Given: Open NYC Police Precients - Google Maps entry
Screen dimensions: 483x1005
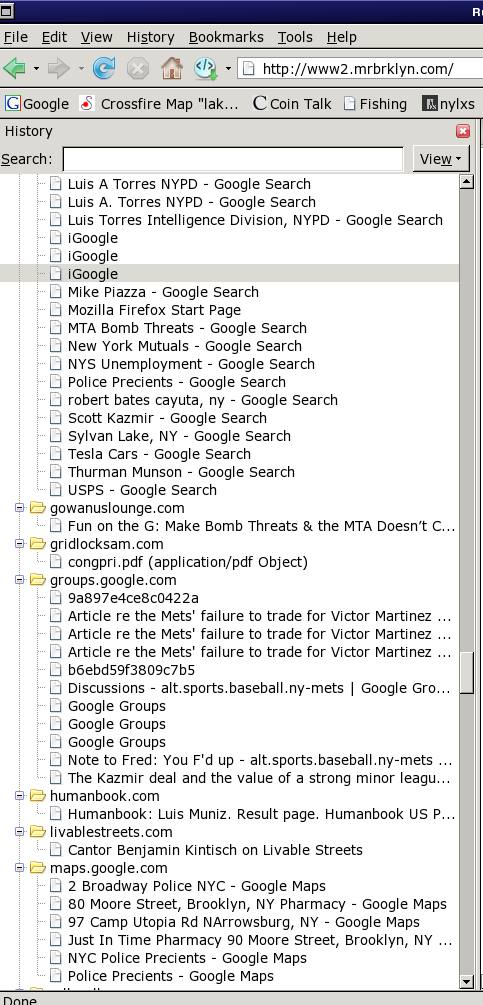Looking at the screenshot, I should coord(187,958).
